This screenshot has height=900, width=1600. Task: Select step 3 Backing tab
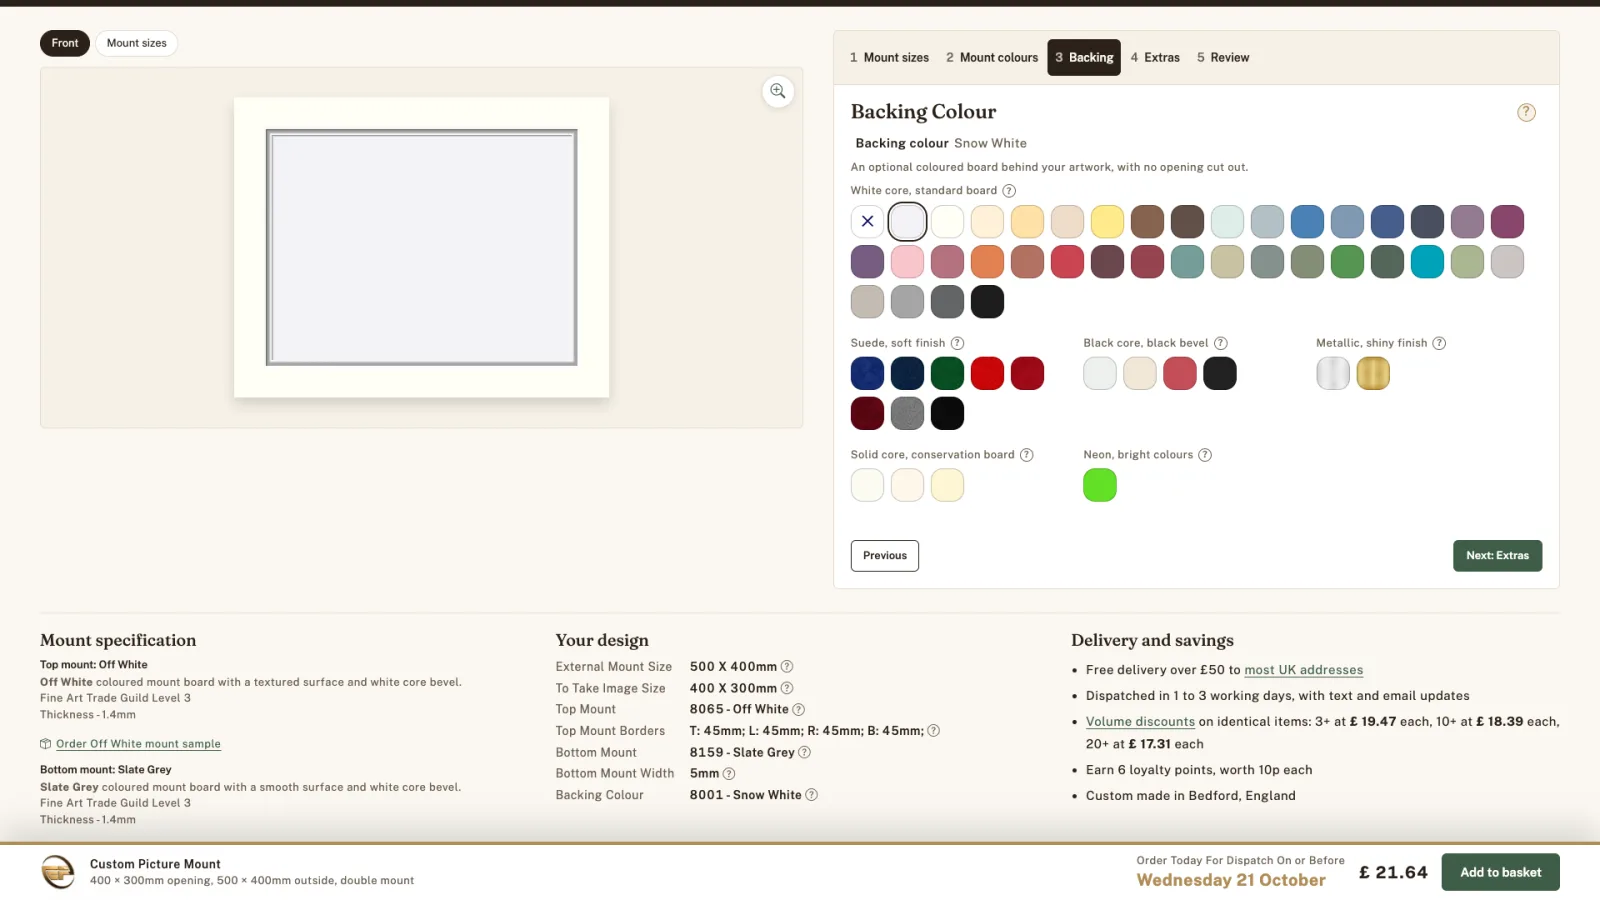1084,58
